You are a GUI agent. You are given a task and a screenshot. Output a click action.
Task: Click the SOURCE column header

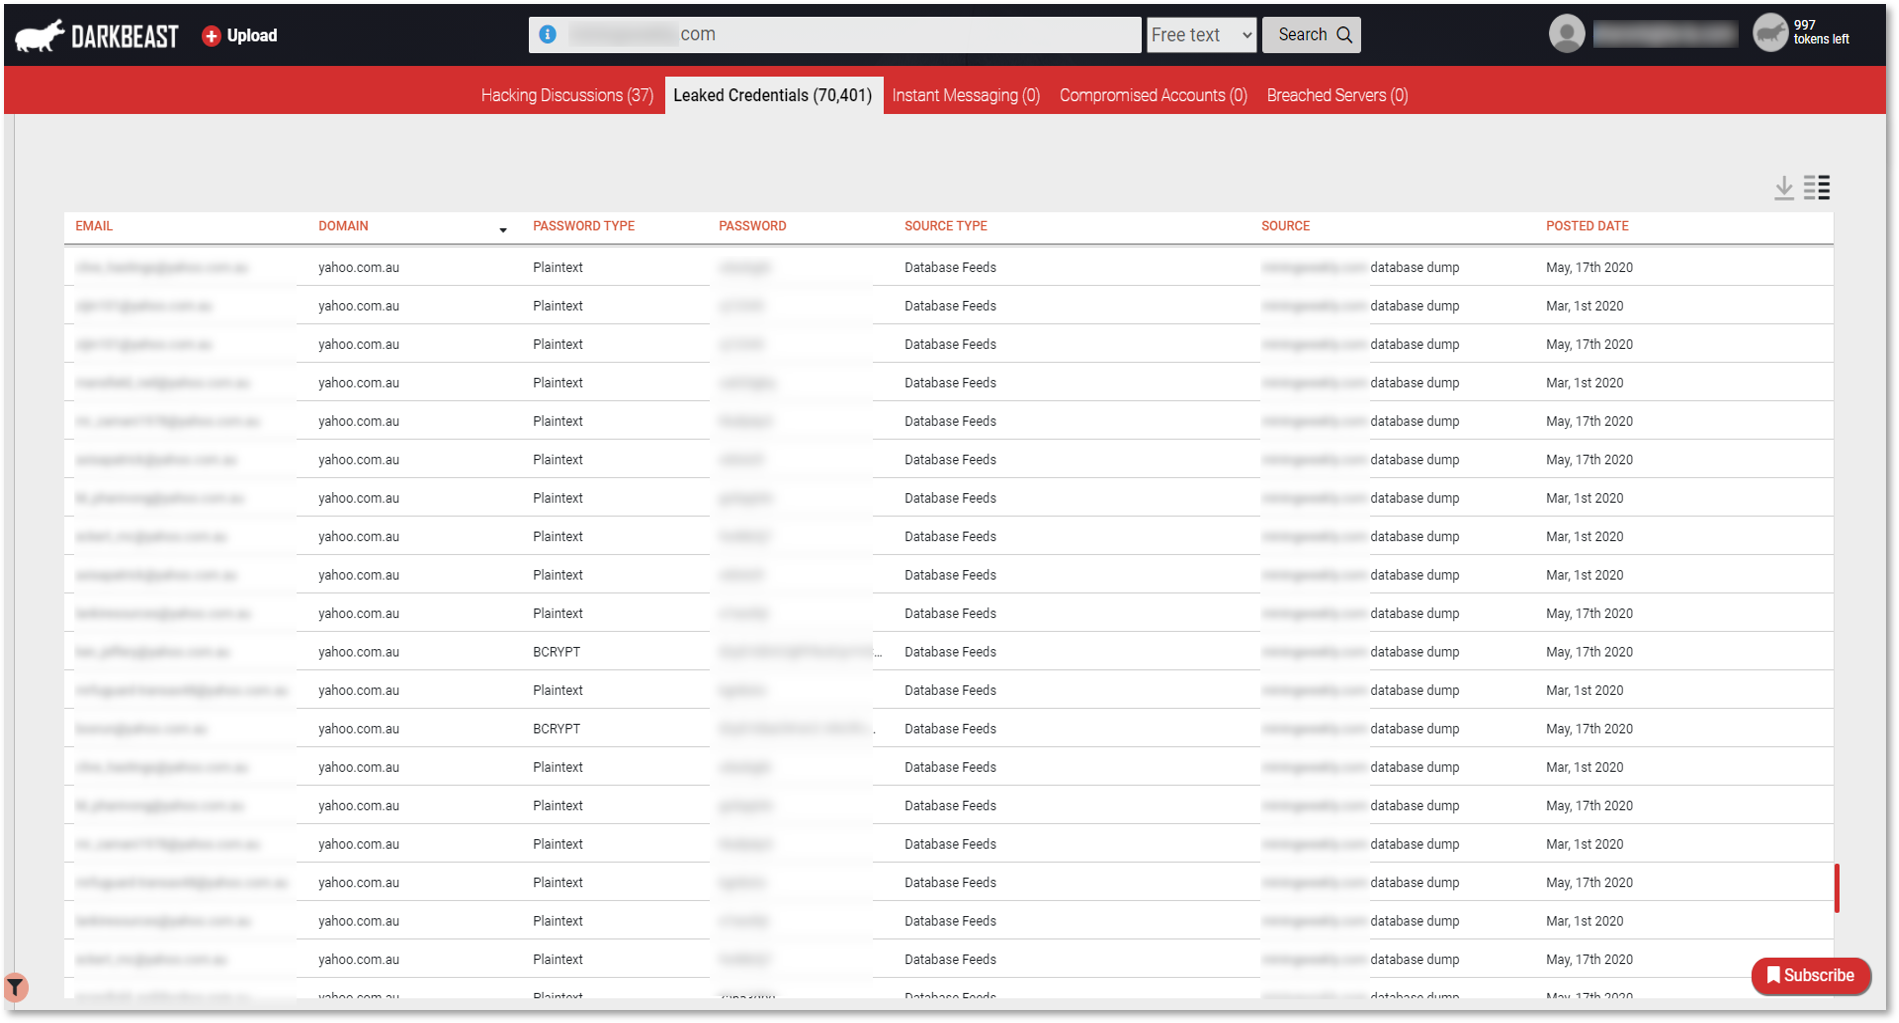coord(1285,226)
